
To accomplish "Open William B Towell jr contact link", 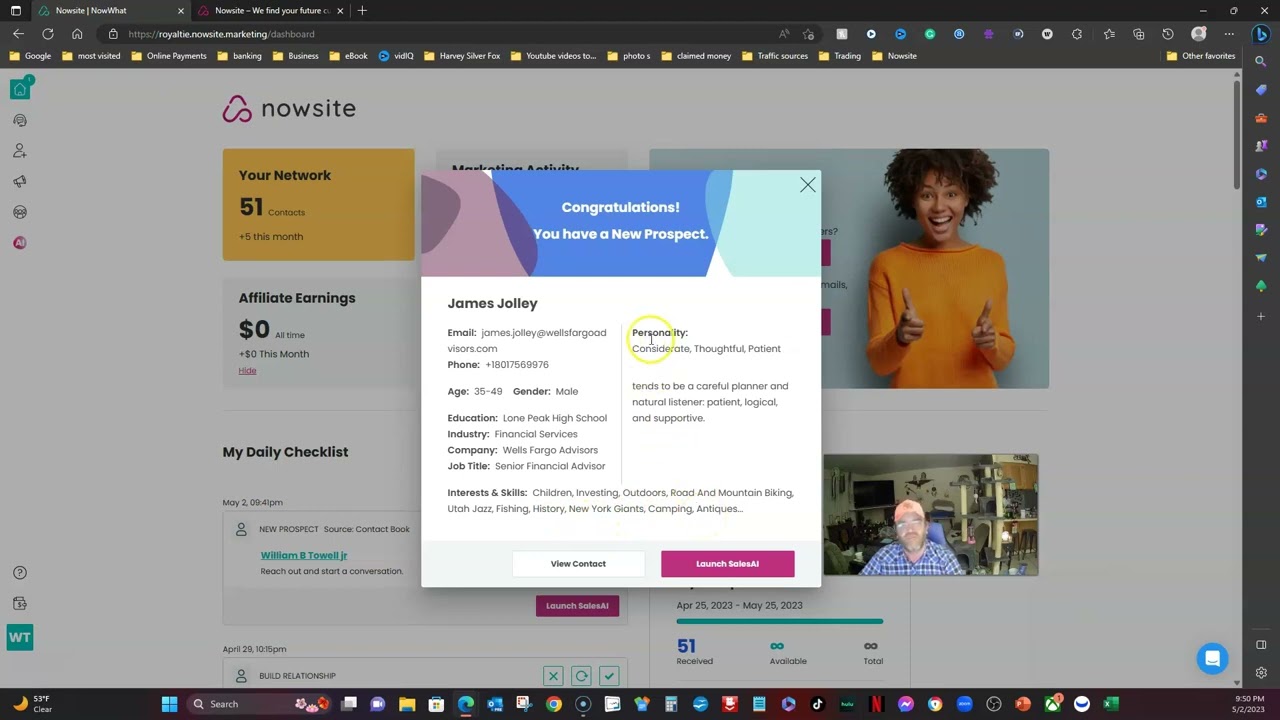I will pyautogui.click(x=304, y=555).
